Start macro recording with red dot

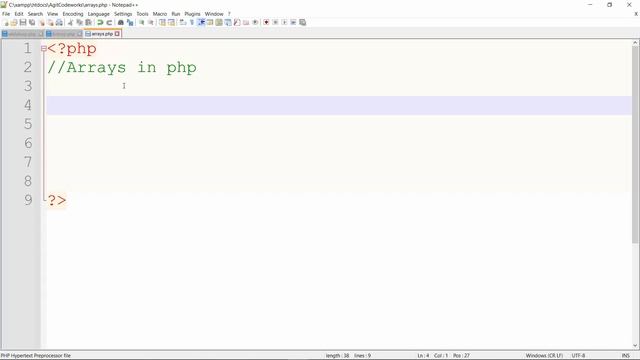266,22
